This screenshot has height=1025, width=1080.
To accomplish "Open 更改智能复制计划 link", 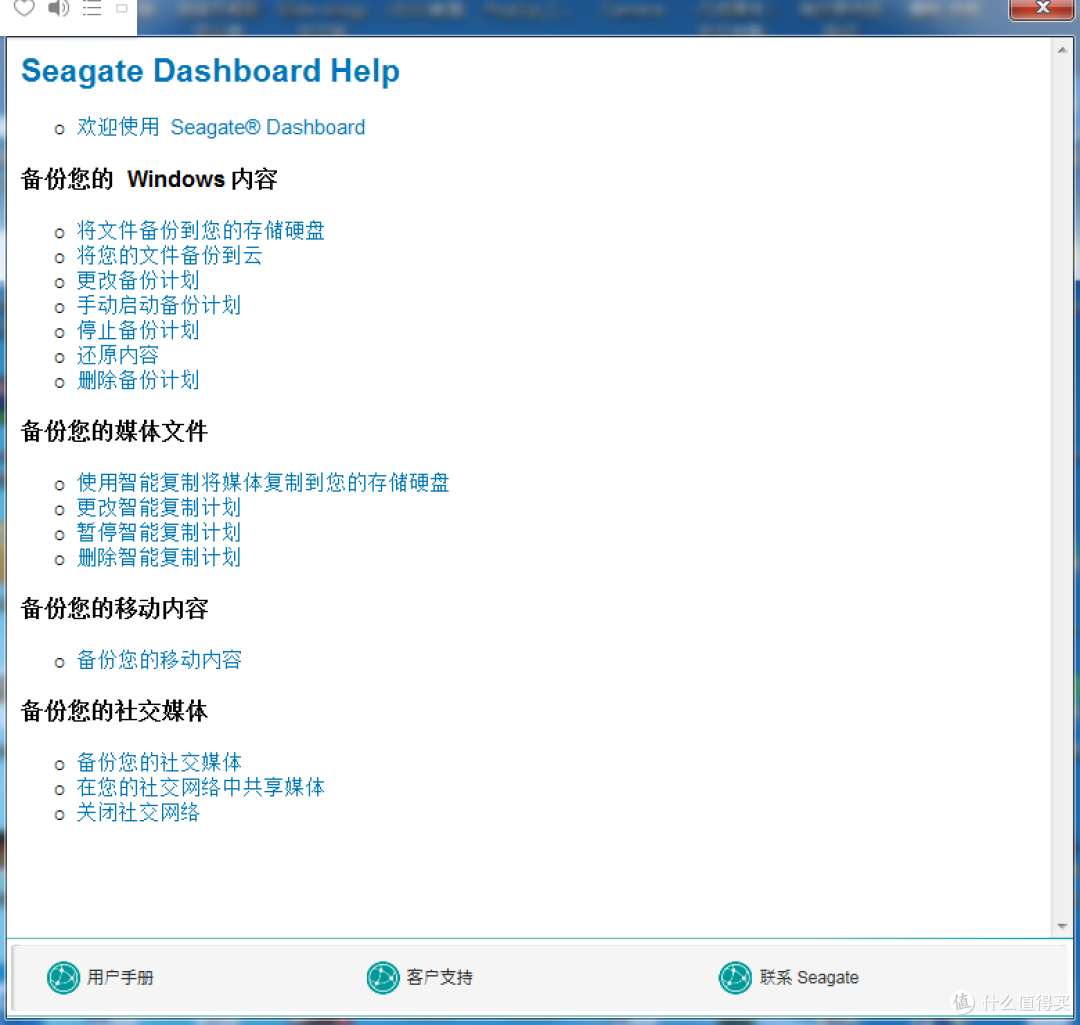I will [x=158, y=508].
